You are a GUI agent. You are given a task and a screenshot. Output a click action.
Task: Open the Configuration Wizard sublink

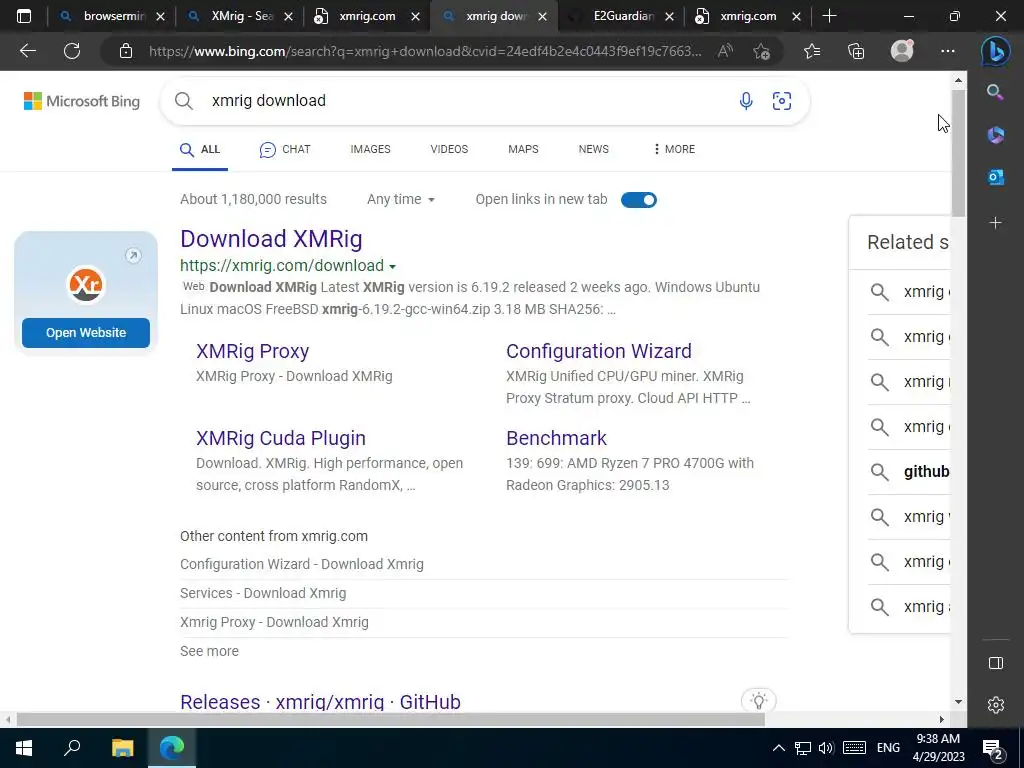click(x=598, y=351)
